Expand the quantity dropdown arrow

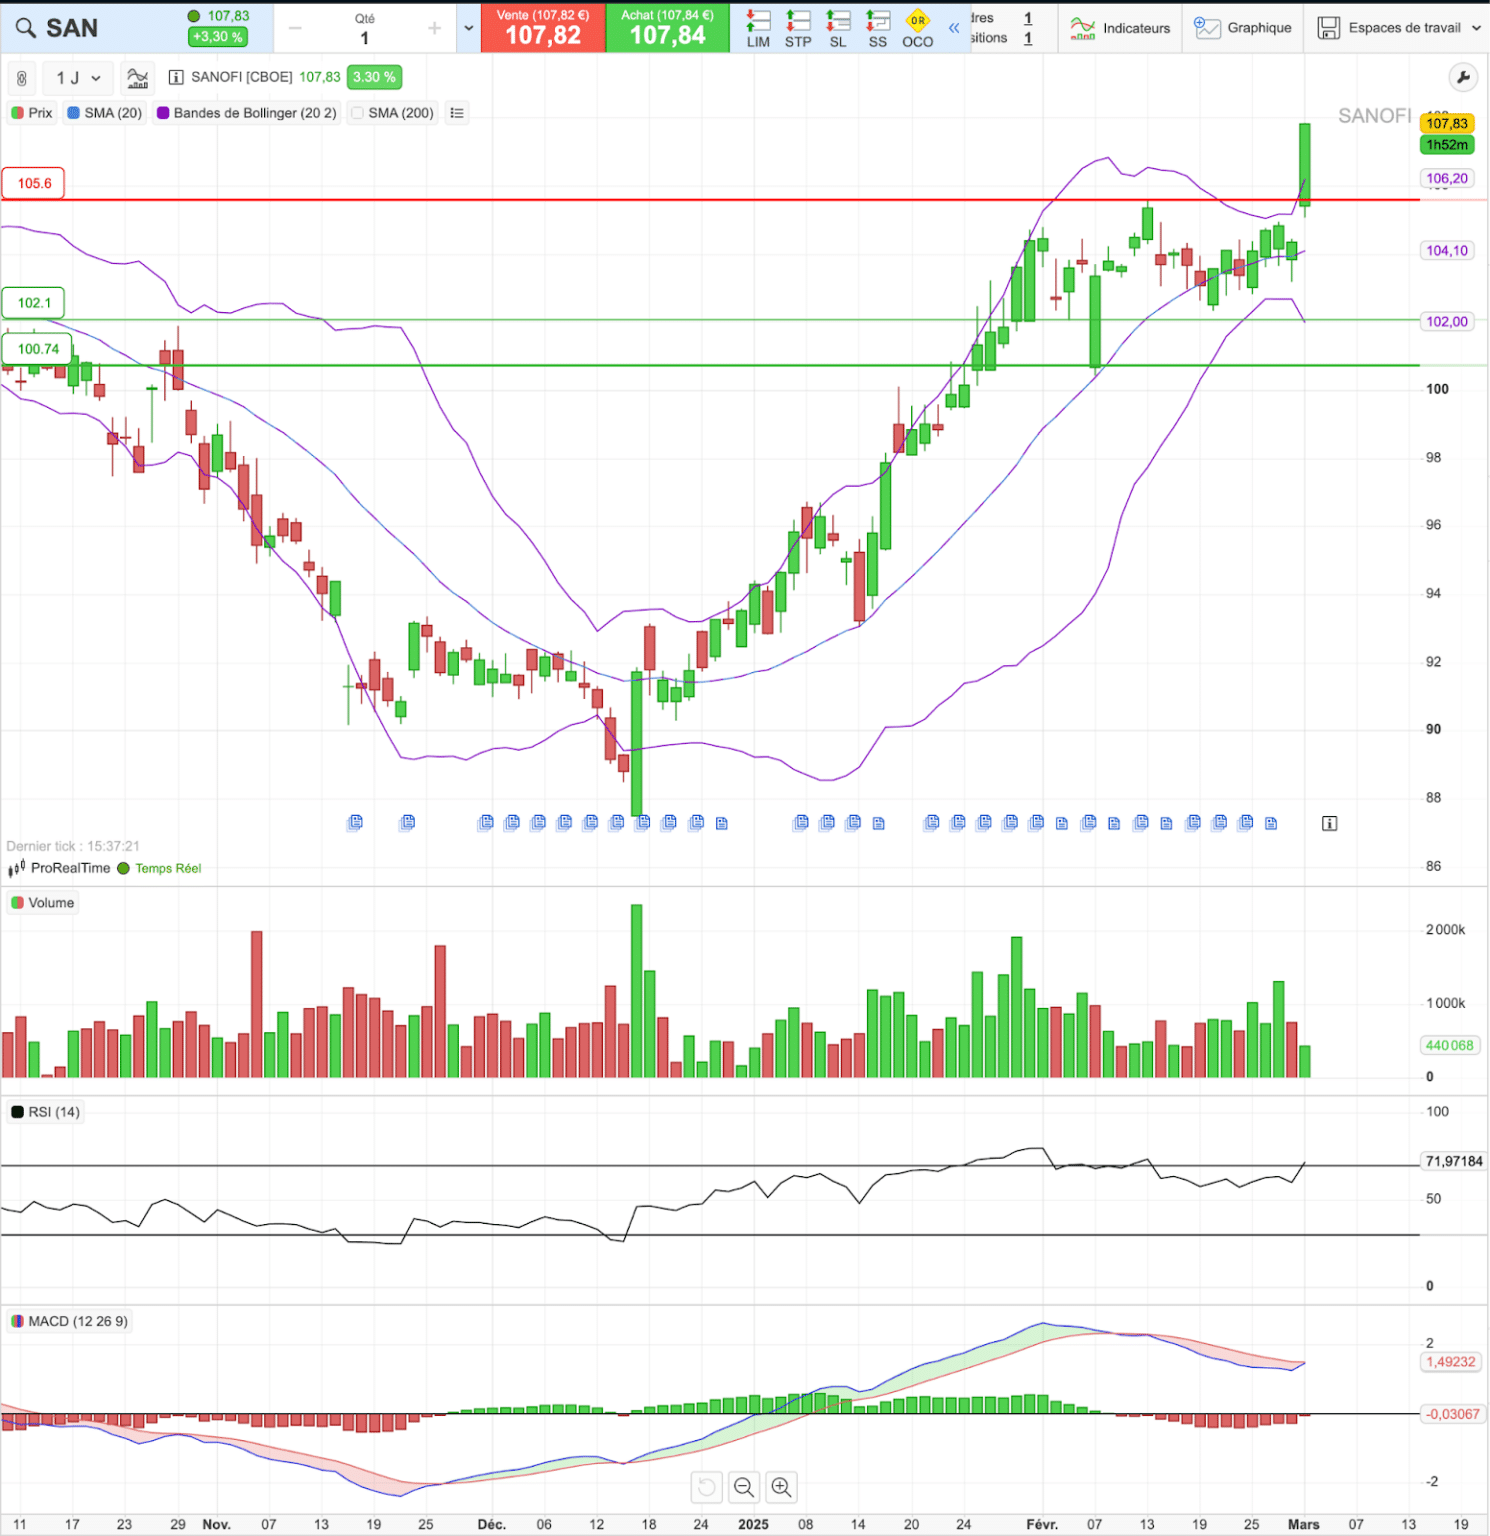coord(468,28)
